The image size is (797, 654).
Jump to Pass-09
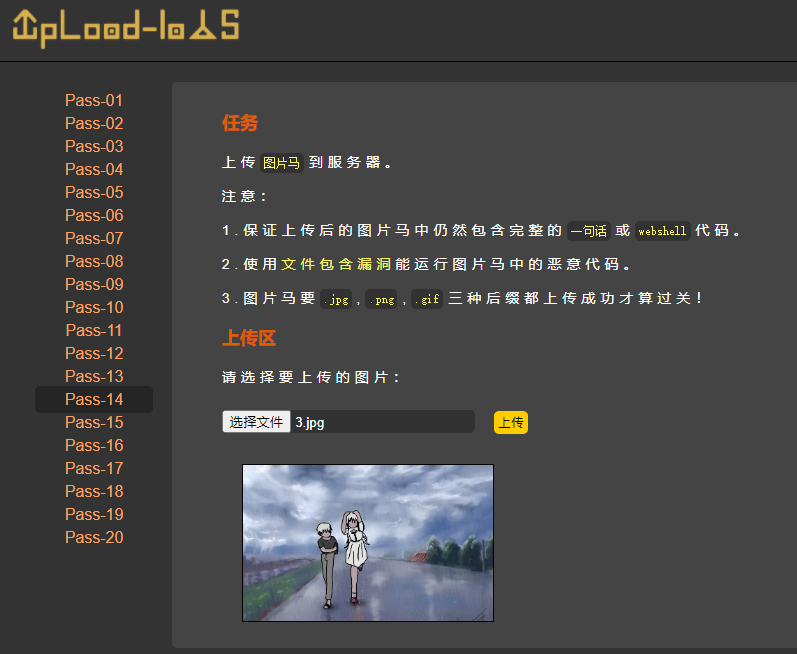pyautogui.click(x=94, y=284)
